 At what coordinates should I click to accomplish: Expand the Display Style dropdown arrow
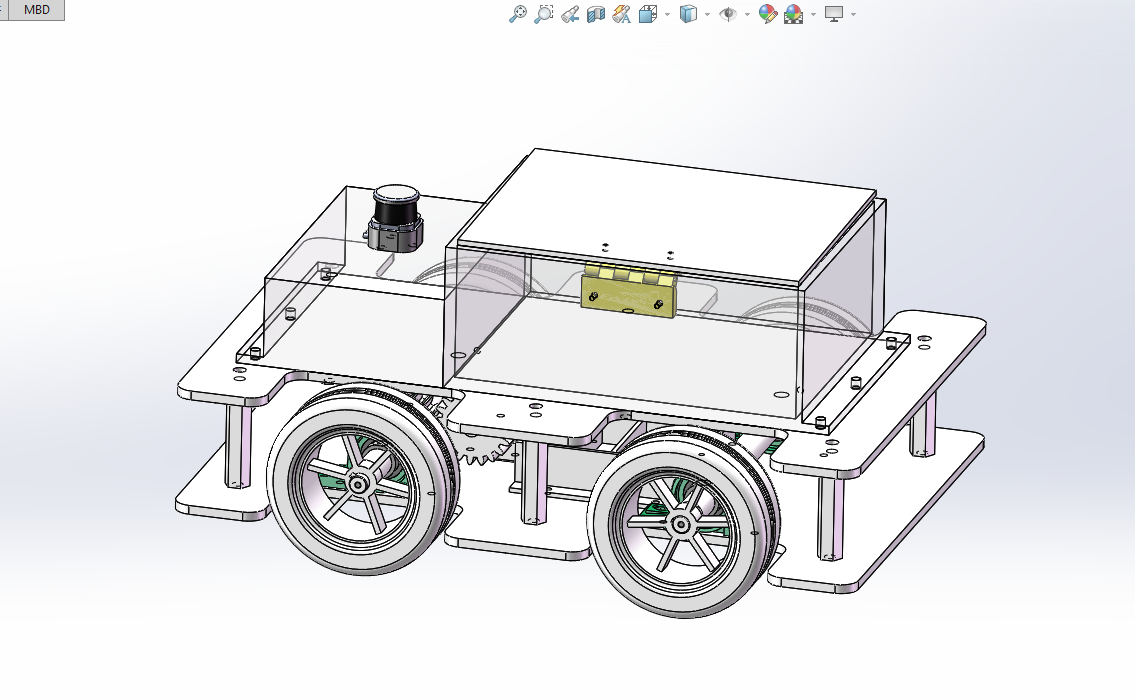click(707, 14)
